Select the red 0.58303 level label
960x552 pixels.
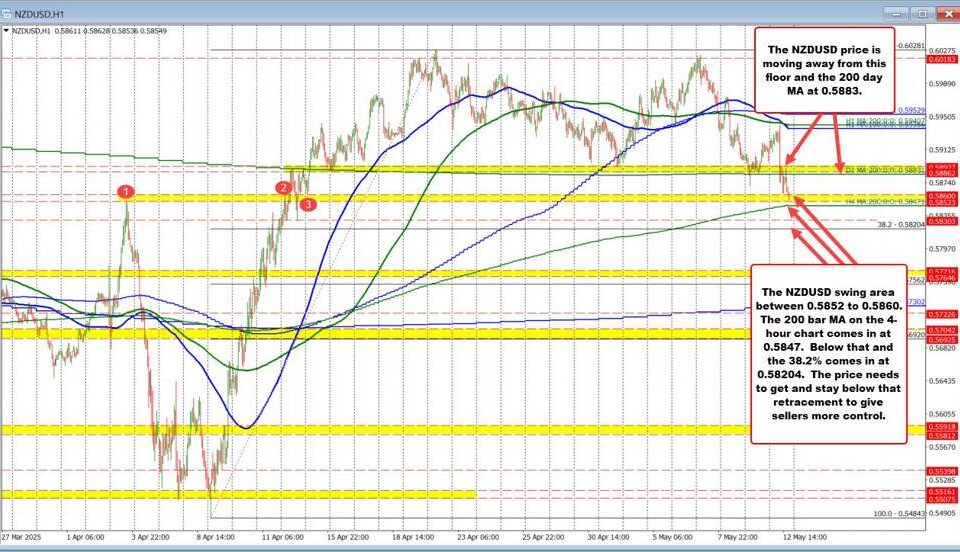click(x=942, y=221)
